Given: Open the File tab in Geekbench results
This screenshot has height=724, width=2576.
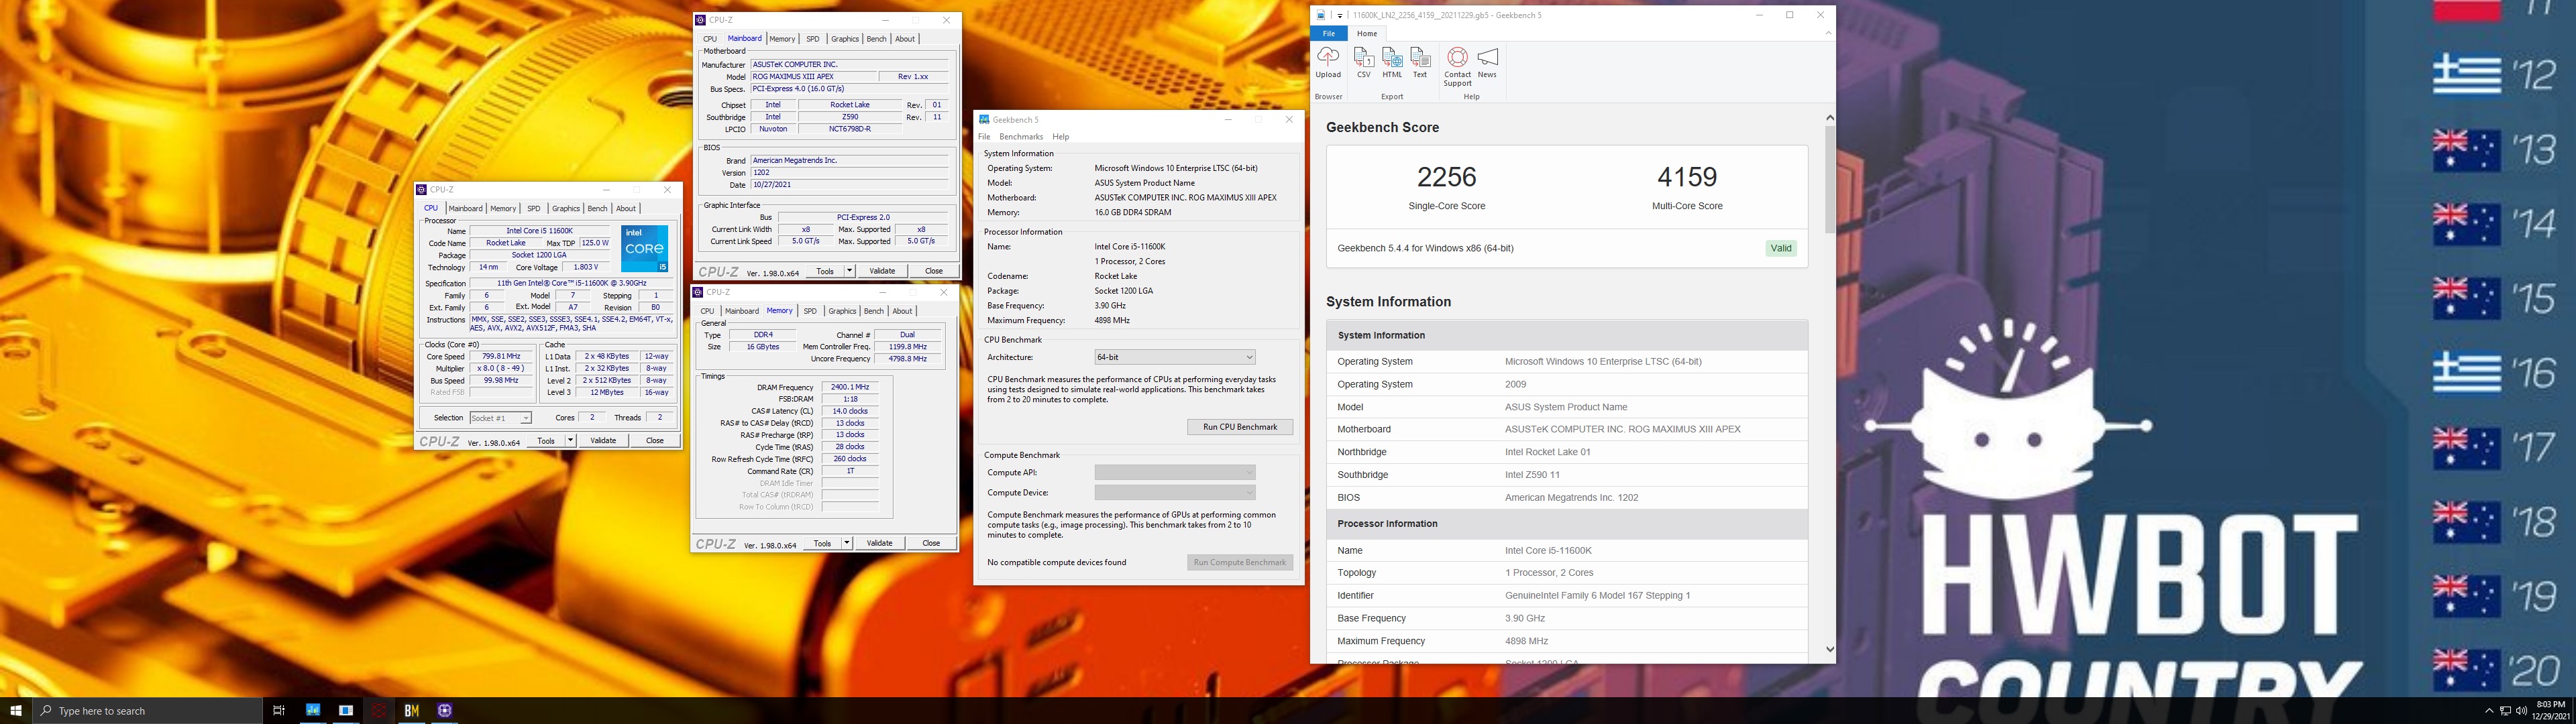Looking at the screenshot, I should pyautogui.click(x=1328, y=33).
